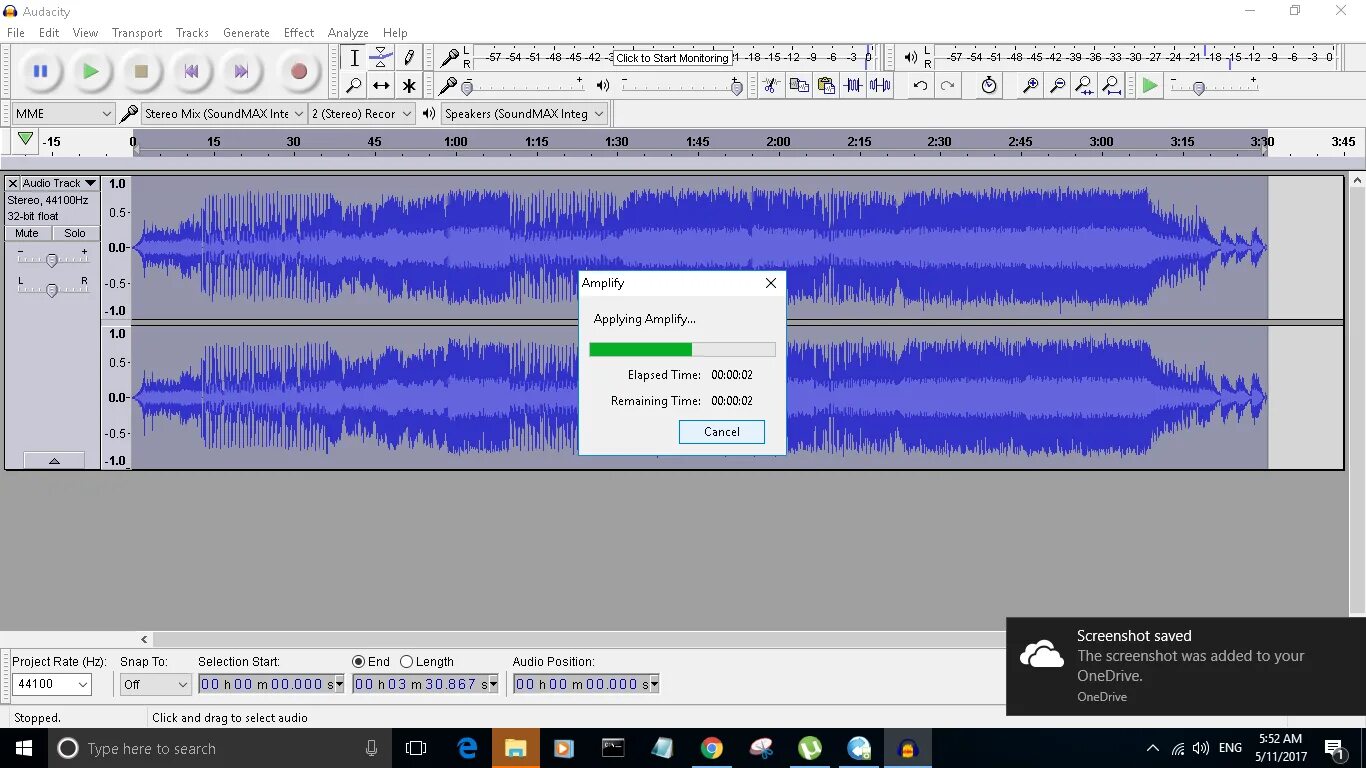Select the Length radio button
This screenshot has height=768, width=1366.
click(x=406, y=662)
